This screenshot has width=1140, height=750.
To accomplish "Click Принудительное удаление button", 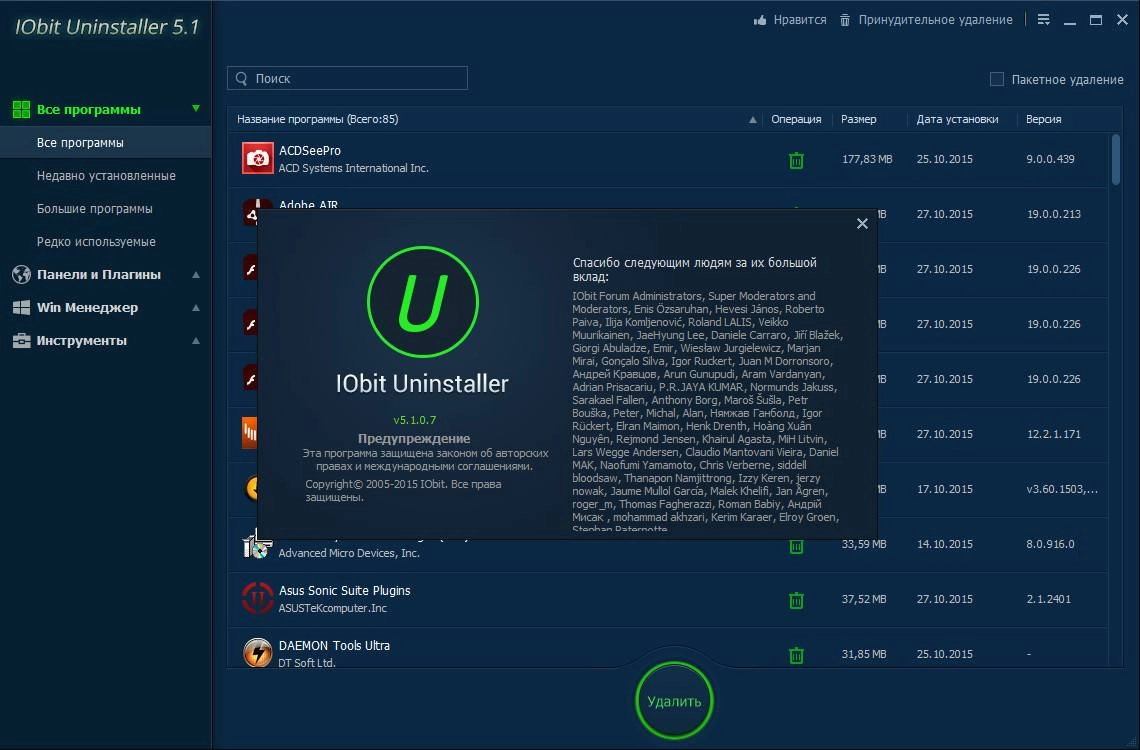I will click(935, 20).
